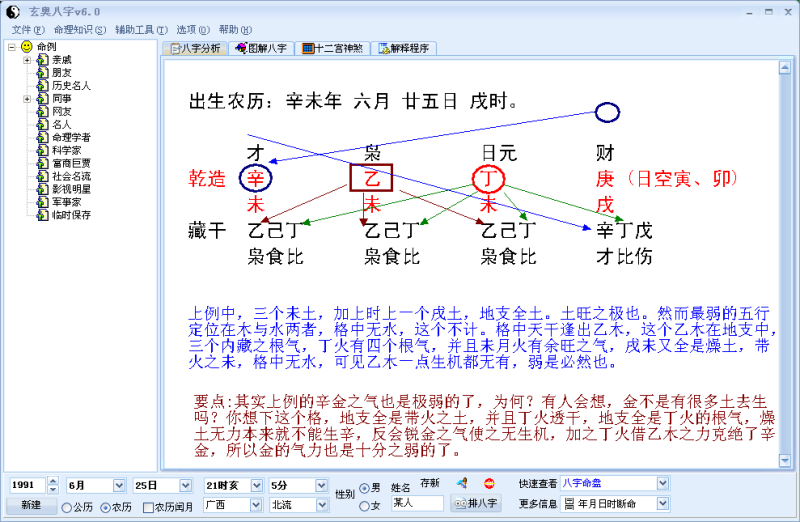
Task: Click the 新建 button
Action: tap(31, 505)
